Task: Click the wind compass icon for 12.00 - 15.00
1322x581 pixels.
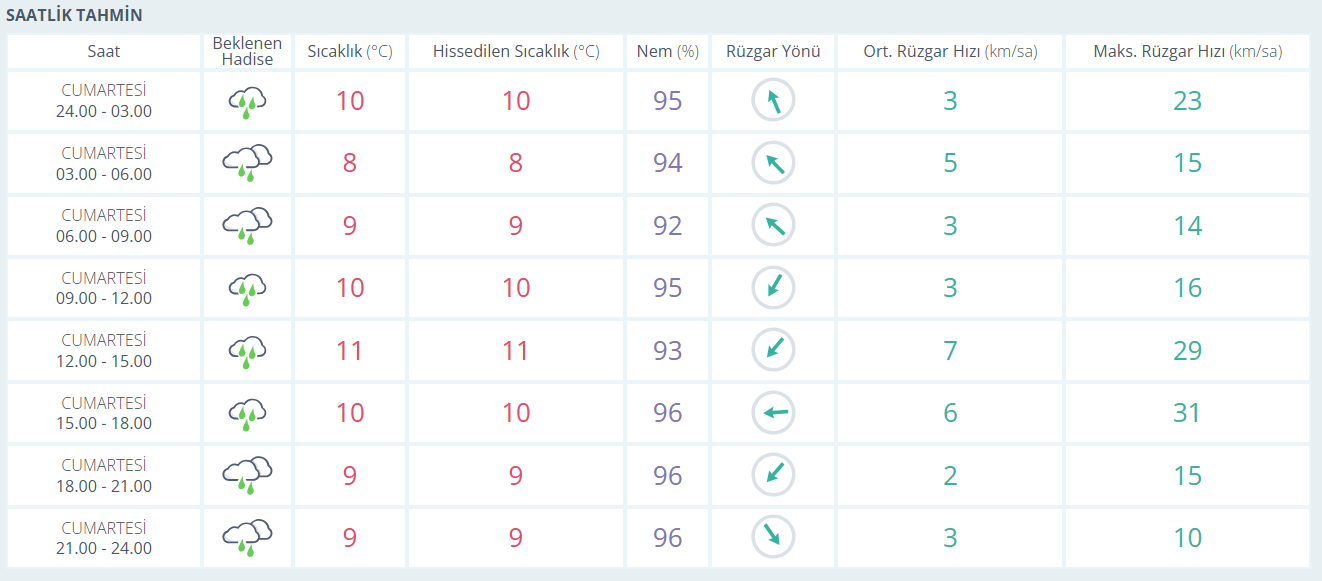Action: pyautogui.click(x=773, y=350)
